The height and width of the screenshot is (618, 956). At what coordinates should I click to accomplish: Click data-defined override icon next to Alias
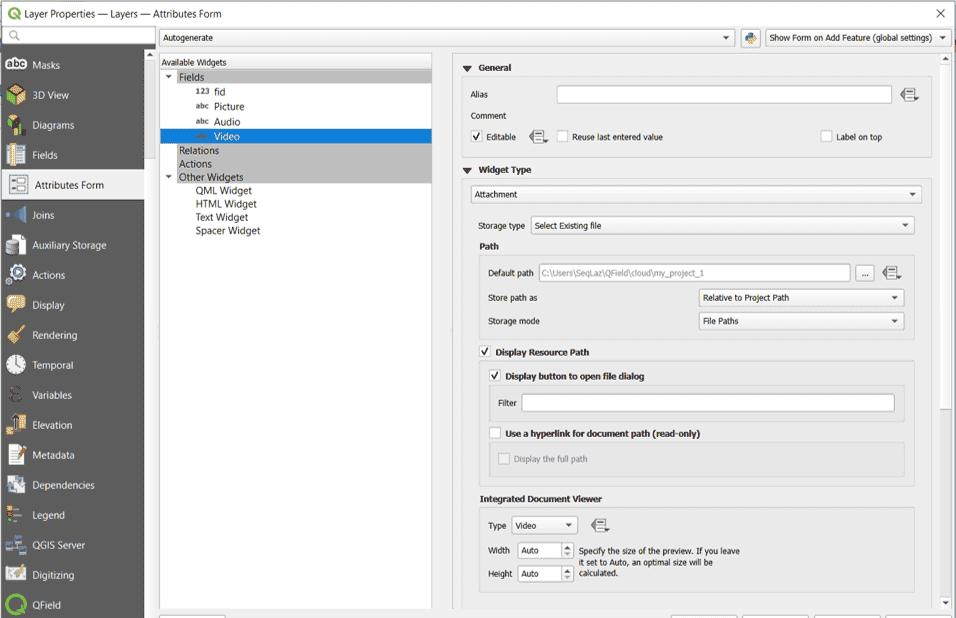click(x=908, y=95)
